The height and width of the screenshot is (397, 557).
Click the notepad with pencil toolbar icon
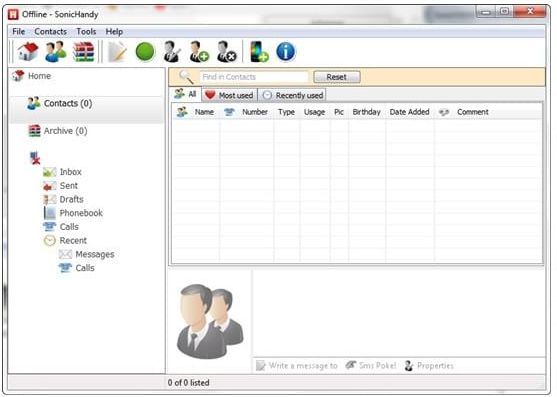click(117, 52)
